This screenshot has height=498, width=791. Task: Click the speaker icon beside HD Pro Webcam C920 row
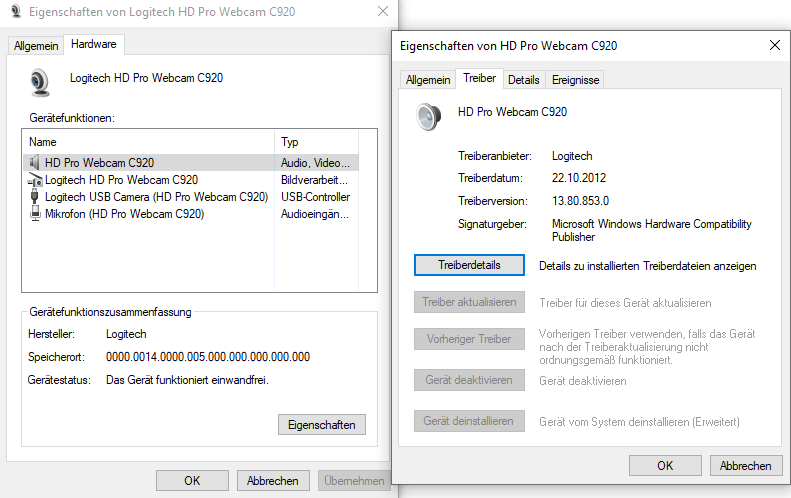tap(34, 162)
